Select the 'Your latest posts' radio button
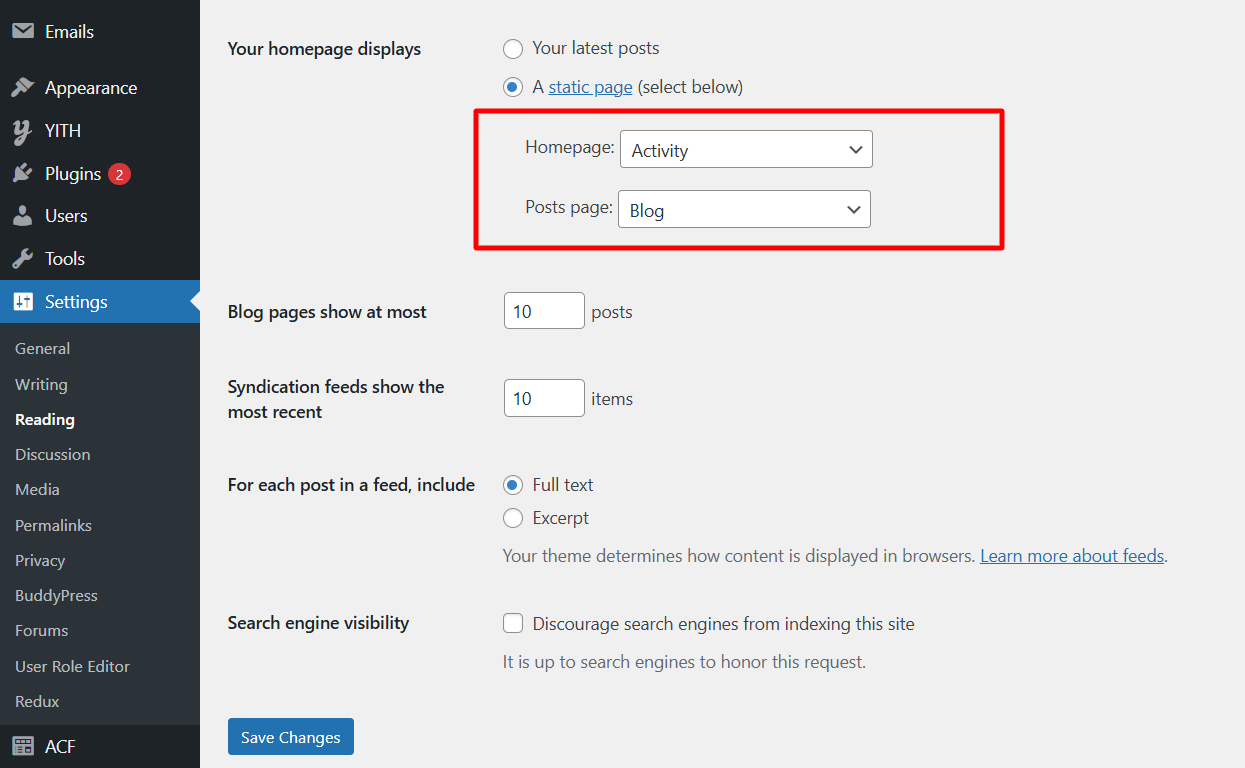Image resolution: width=1245 pixels, height=768 pixels. click(x=513, y=48)
